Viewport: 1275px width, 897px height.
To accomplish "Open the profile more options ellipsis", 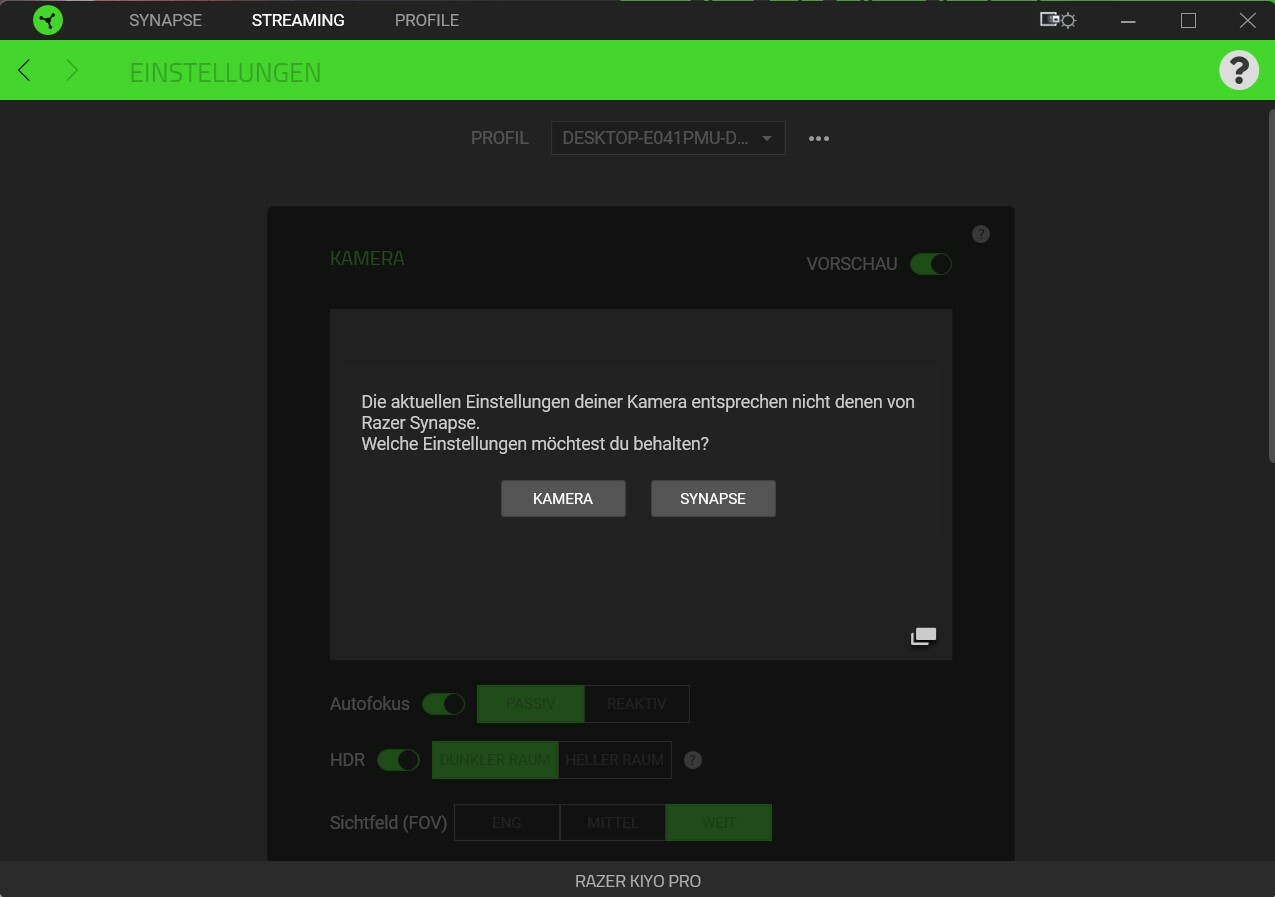I will [x=819, y=138].
